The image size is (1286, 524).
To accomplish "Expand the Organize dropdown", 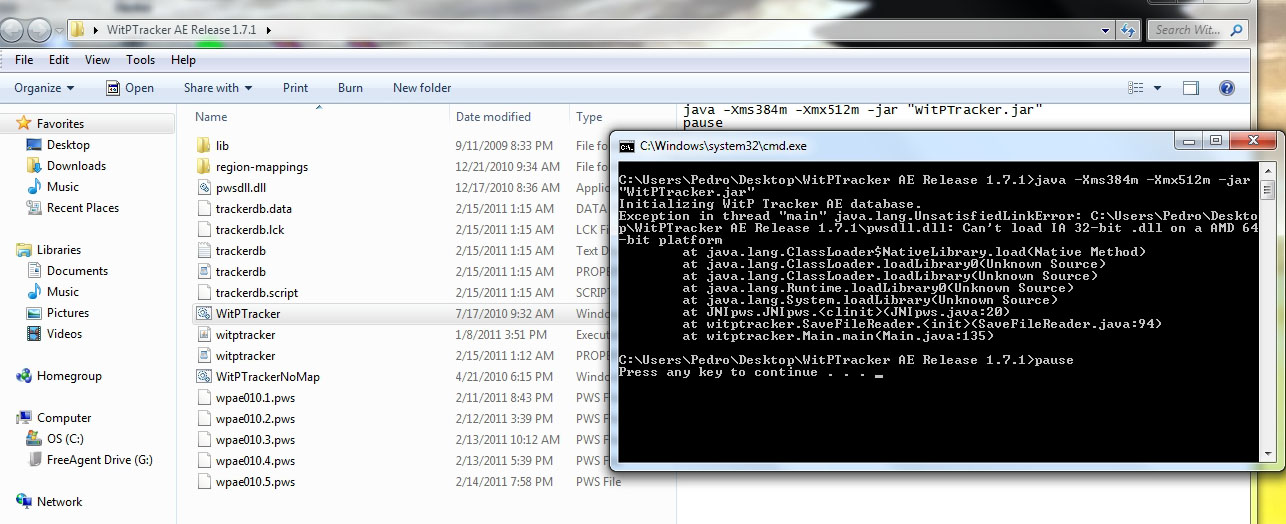I will [44, 88].
